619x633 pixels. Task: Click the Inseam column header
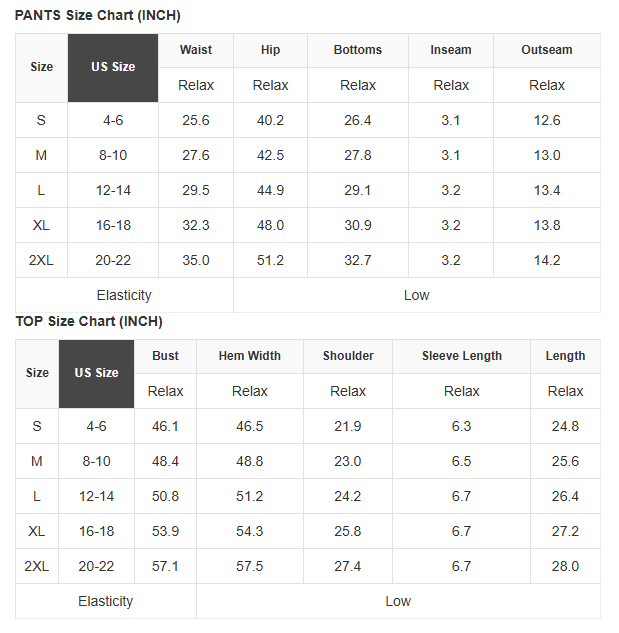point(451,50)
